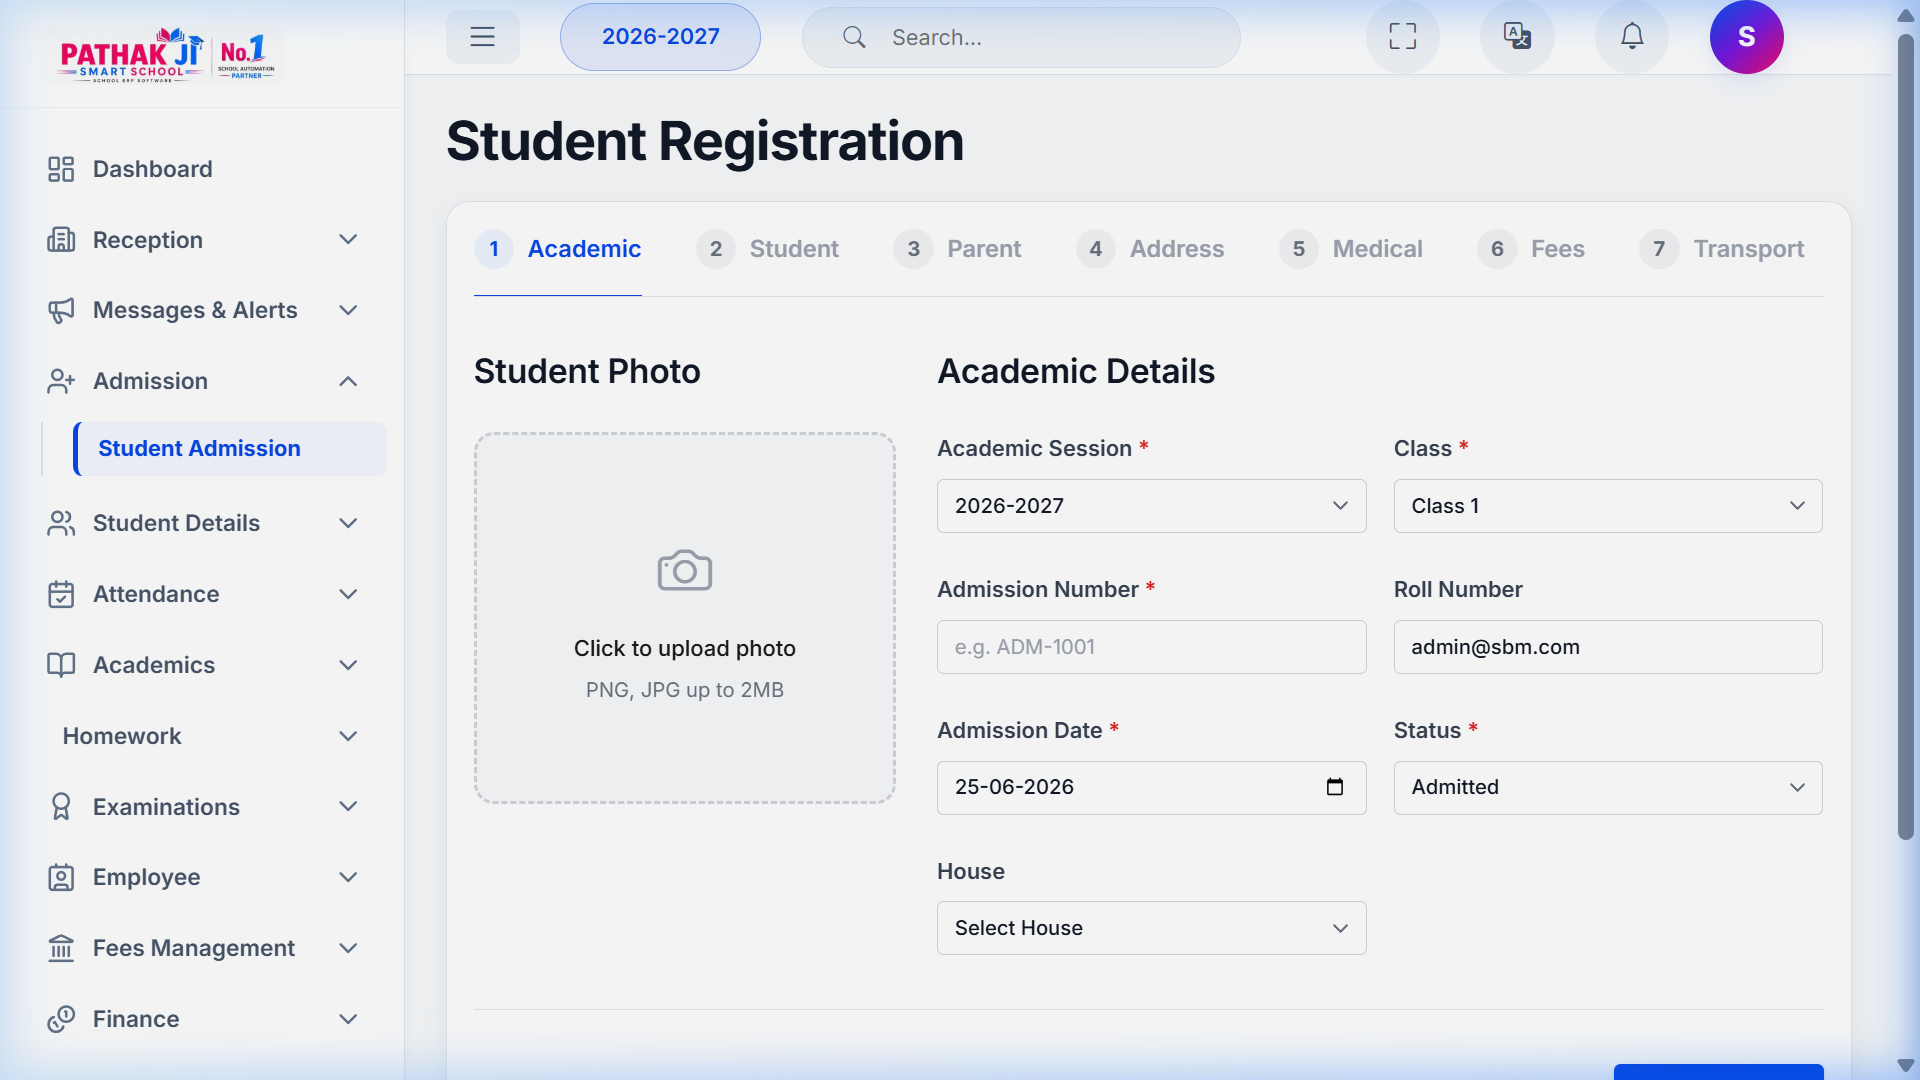Click the Employee badge icon
1920x1080 pixels.
pos(61,877)
